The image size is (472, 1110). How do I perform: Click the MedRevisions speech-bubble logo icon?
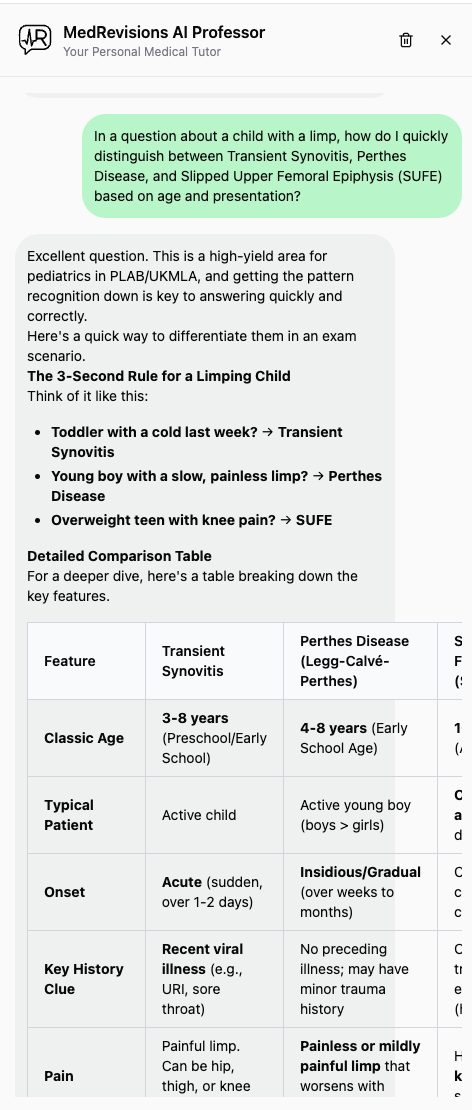[35, 40]
